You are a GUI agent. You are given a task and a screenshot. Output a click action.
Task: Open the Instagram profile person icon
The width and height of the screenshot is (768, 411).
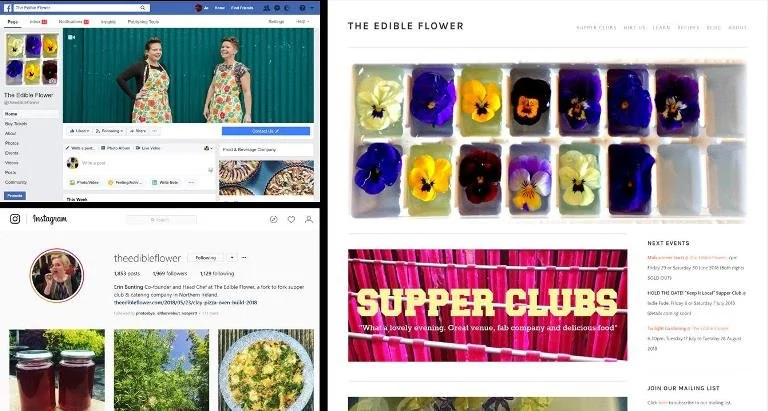(309, 219)
